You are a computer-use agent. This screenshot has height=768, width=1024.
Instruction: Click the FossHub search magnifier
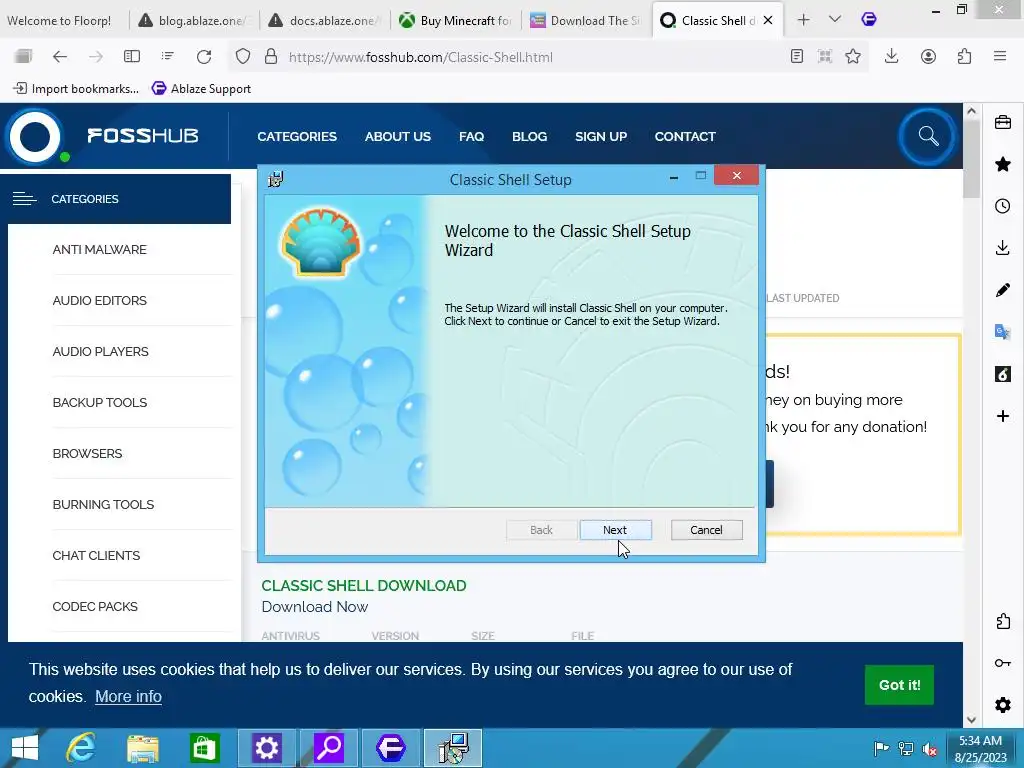tap(928, 136)
